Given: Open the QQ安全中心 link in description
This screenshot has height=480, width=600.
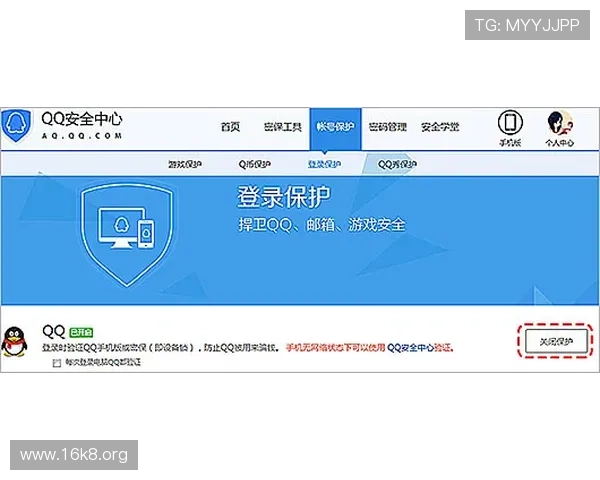Looking at the screenshot, I should pos(411,348).
